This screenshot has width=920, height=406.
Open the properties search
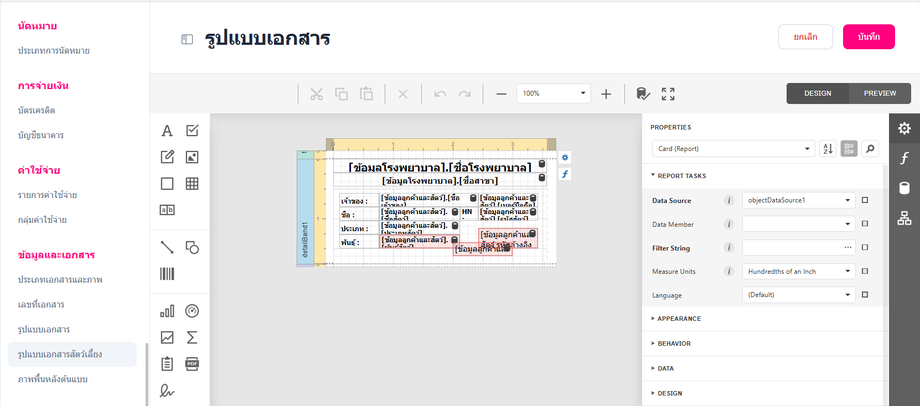point(870,149)
